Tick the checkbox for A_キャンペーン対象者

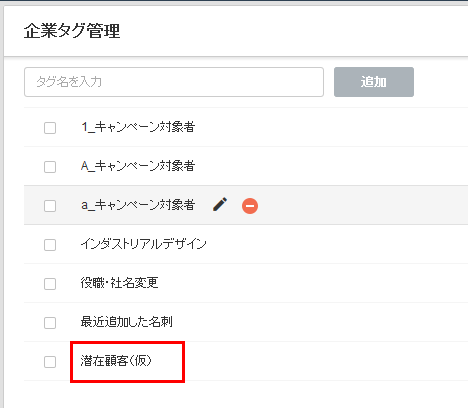coord(50,167)
